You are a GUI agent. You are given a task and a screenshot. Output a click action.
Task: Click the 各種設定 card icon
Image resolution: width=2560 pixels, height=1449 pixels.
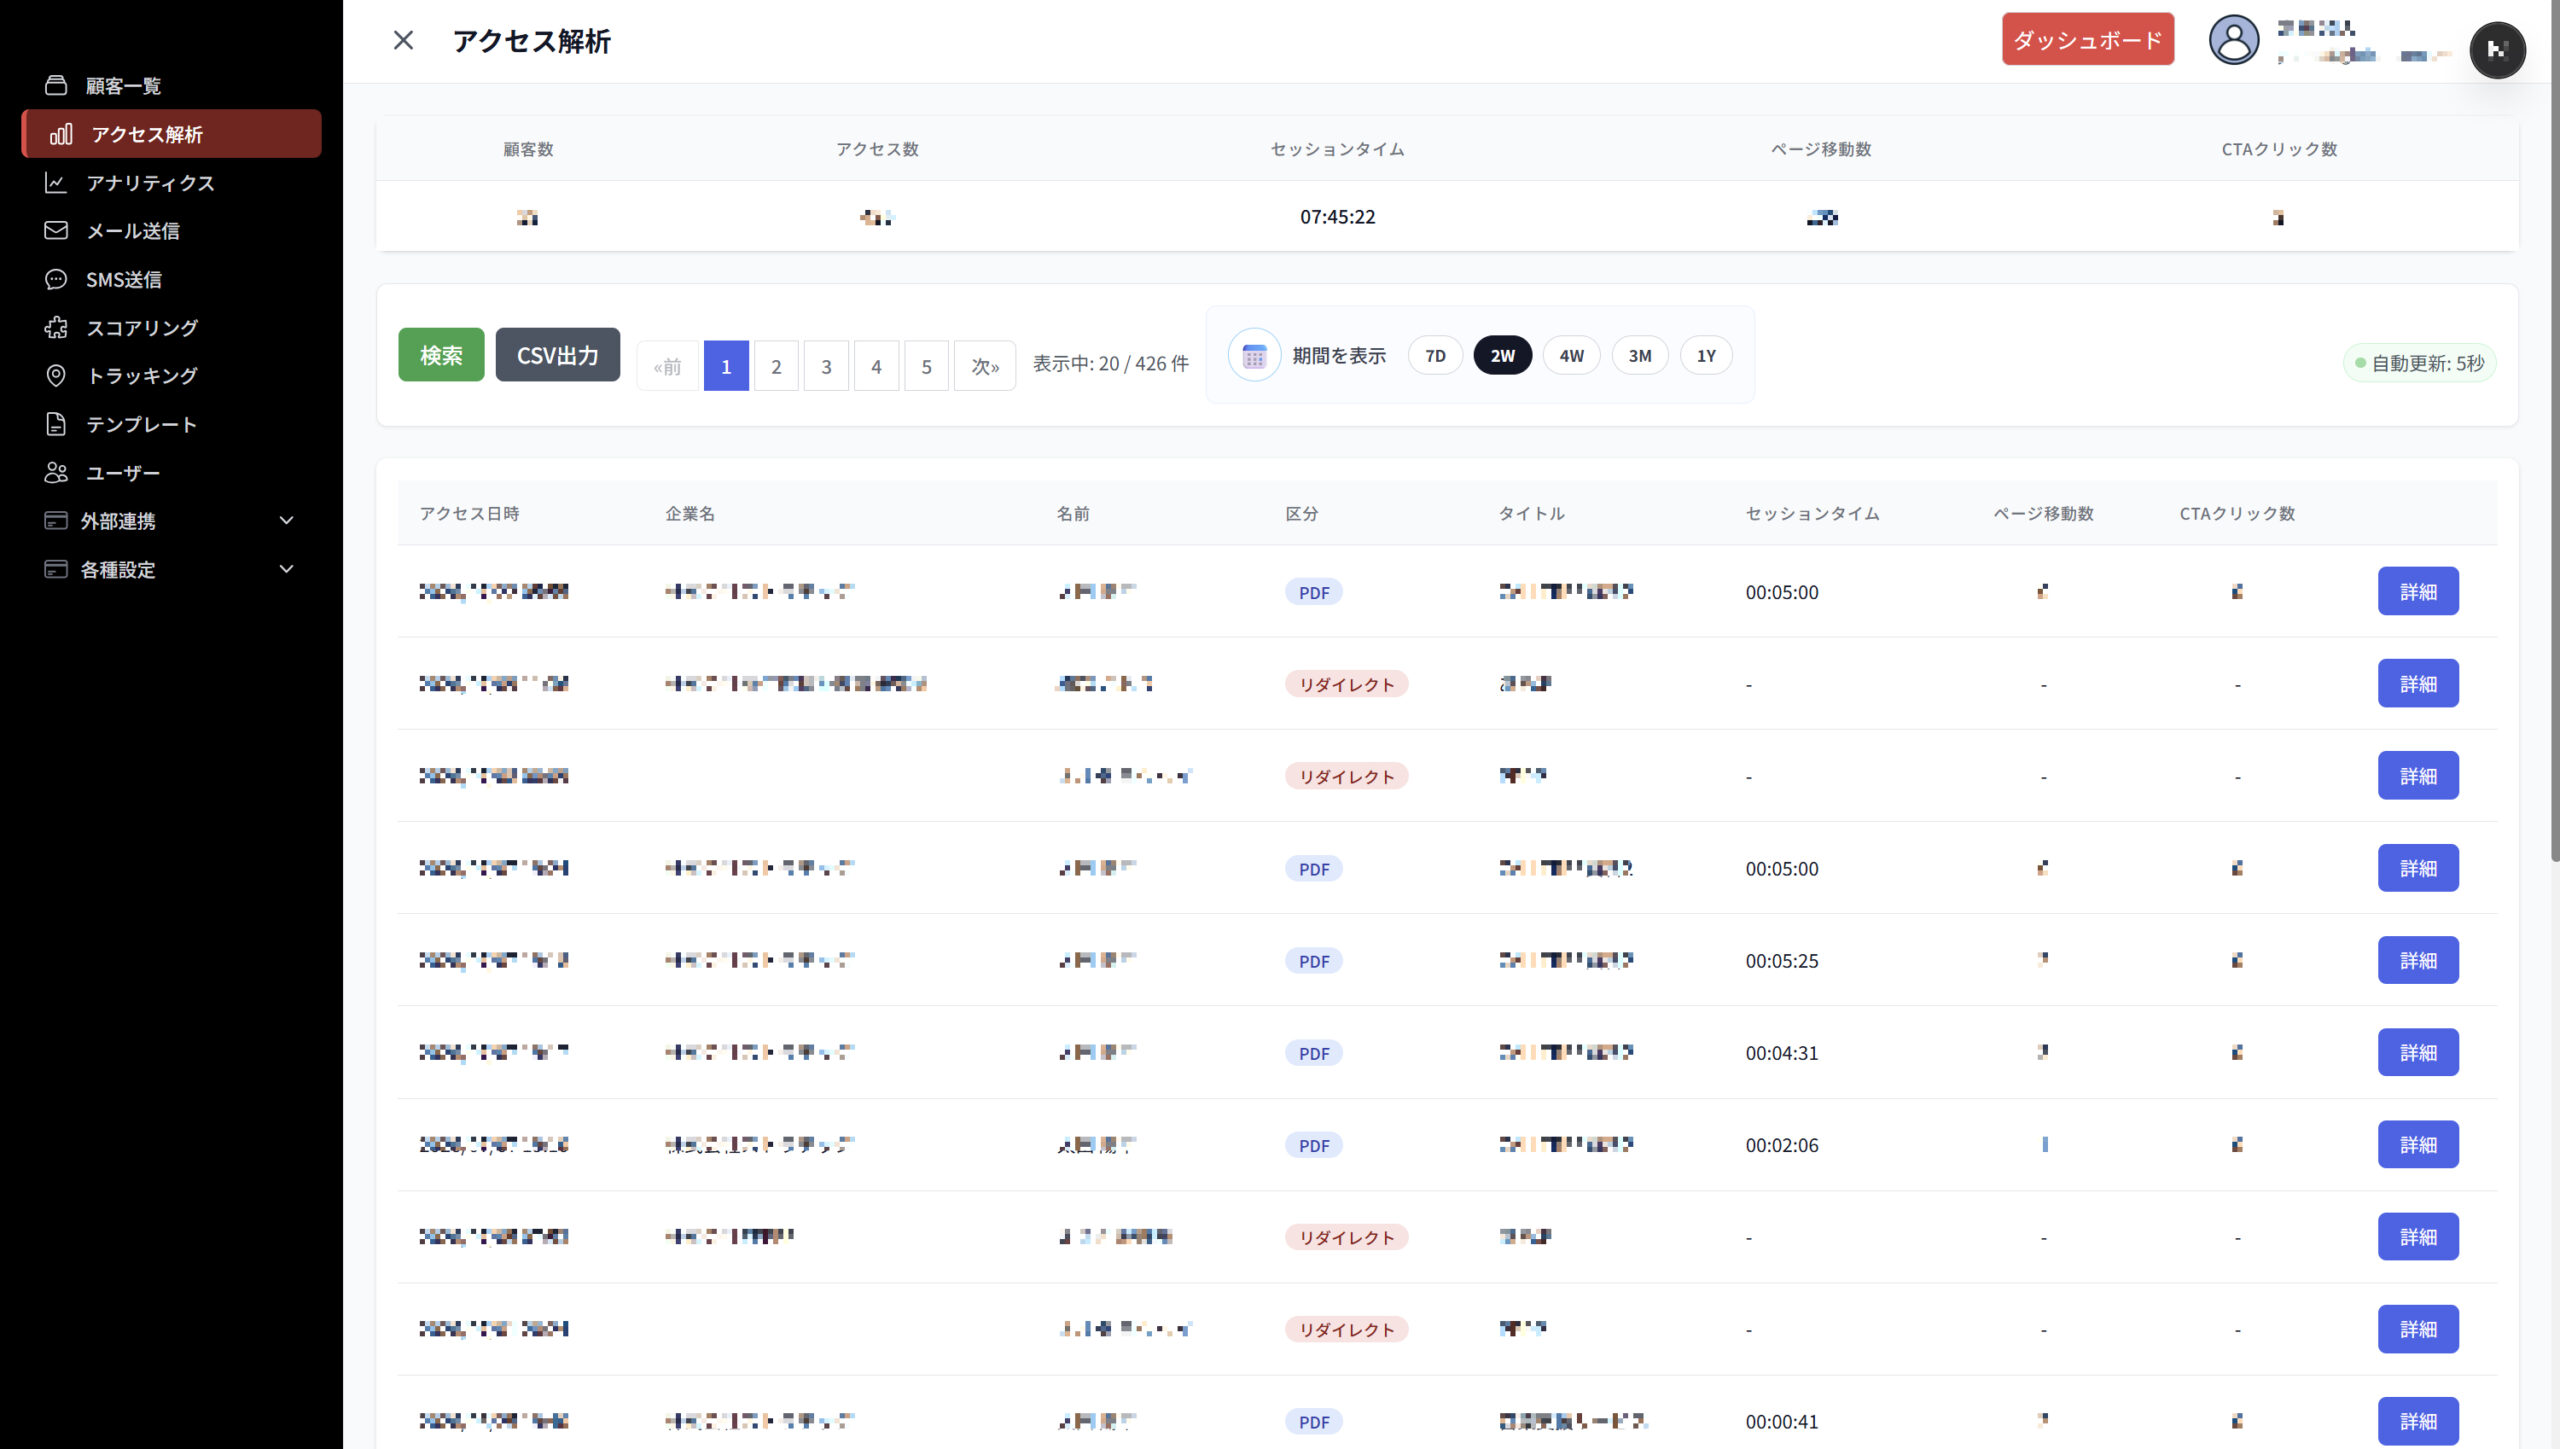[56, 569]
